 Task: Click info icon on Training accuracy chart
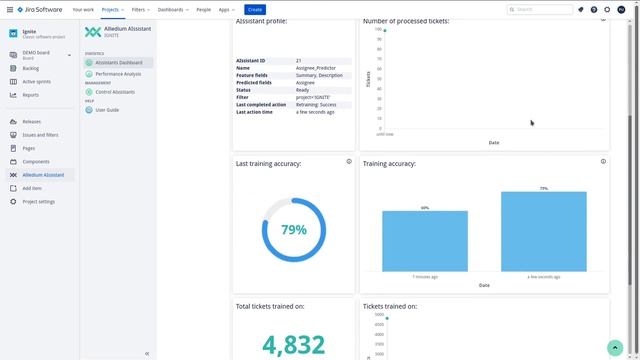pyautogui.click(x=603, y=161)
